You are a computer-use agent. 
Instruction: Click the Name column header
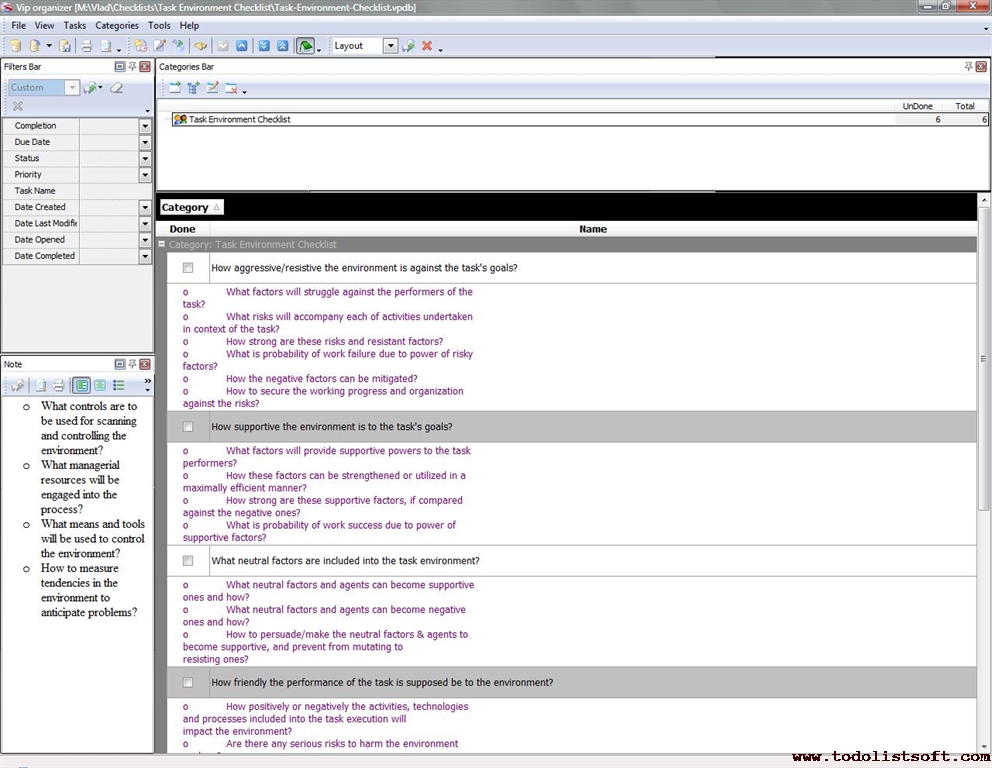pyautogui.click(x=592, y=229)
